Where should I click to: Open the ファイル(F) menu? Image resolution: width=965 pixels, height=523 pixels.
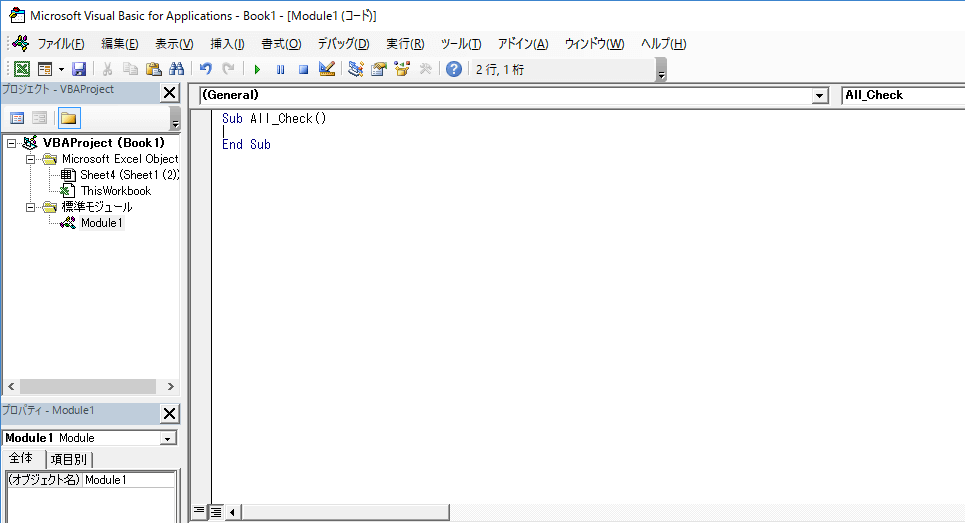60,44
